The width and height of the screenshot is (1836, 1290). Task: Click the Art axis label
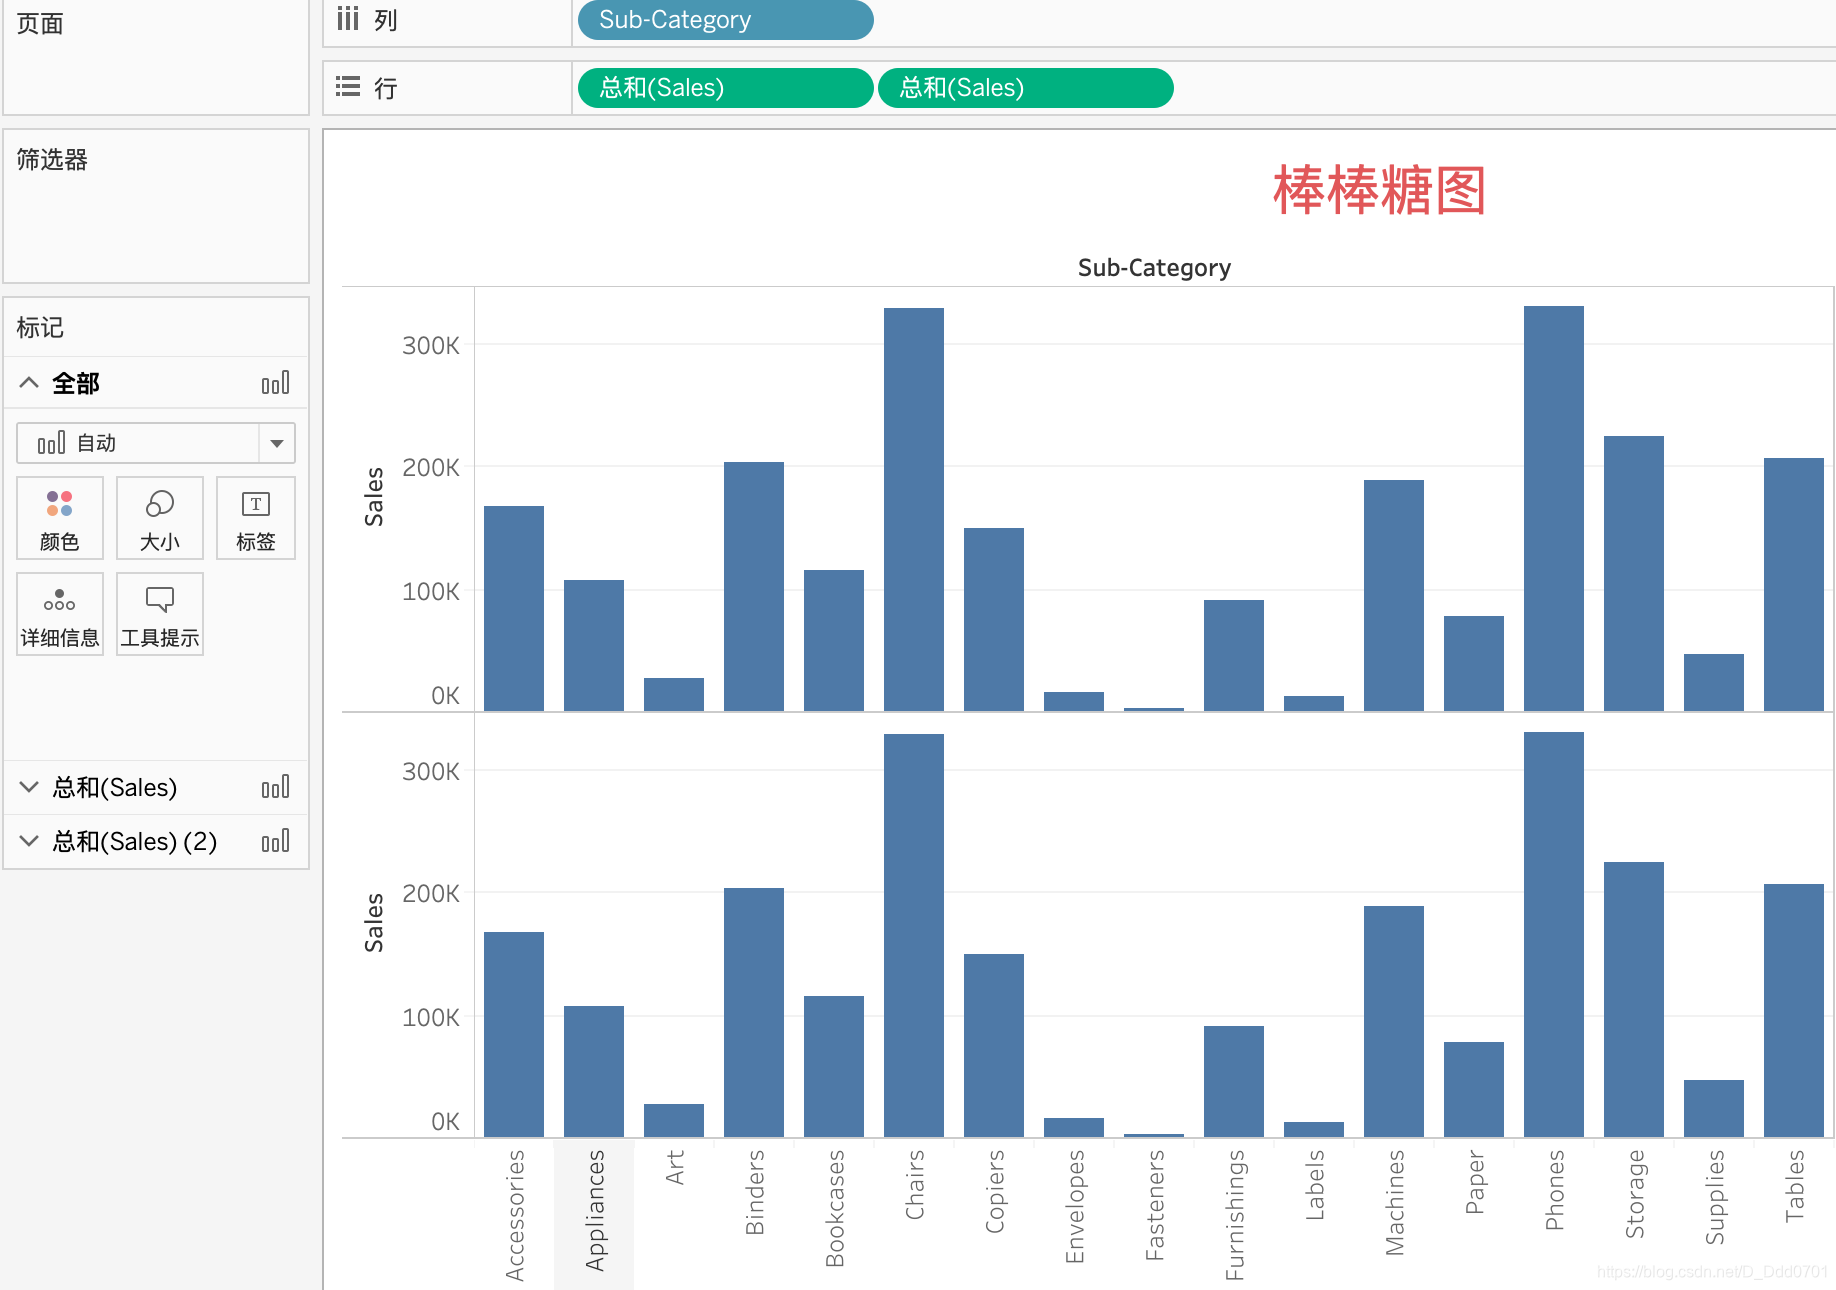[x=675, y=1167]
